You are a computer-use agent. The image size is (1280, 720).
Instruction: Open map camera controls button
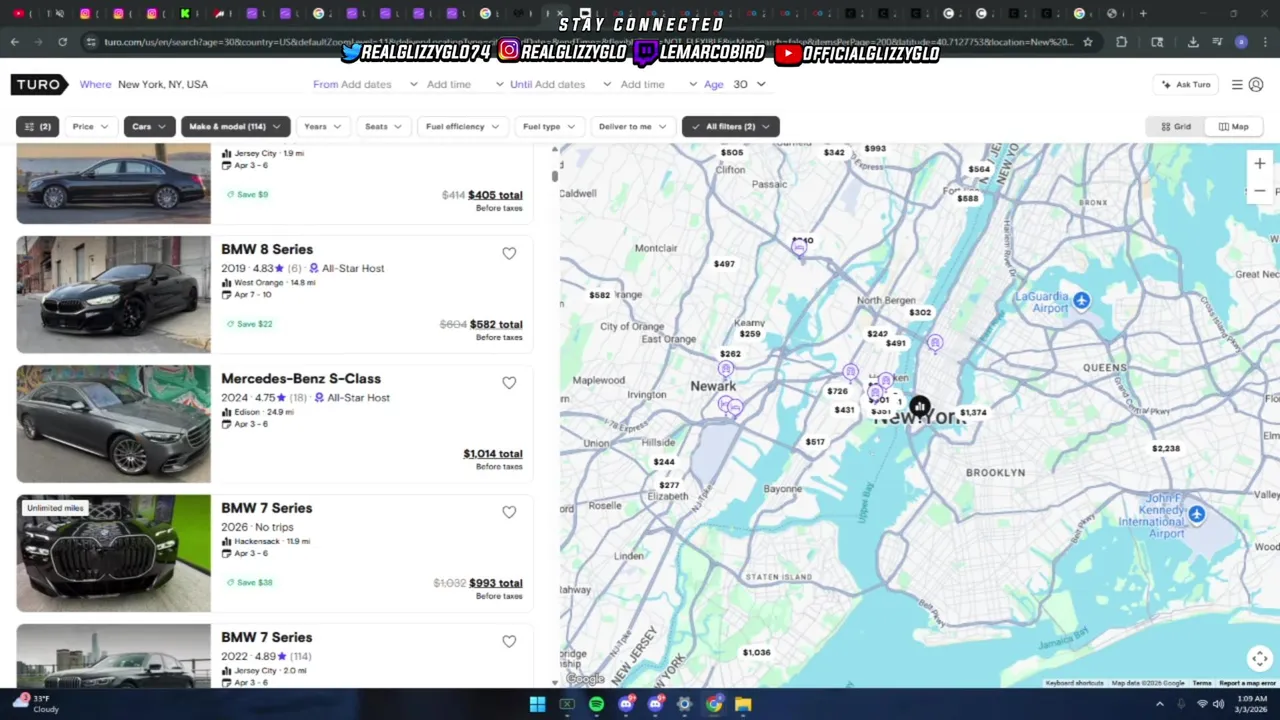pos(1259,658)
